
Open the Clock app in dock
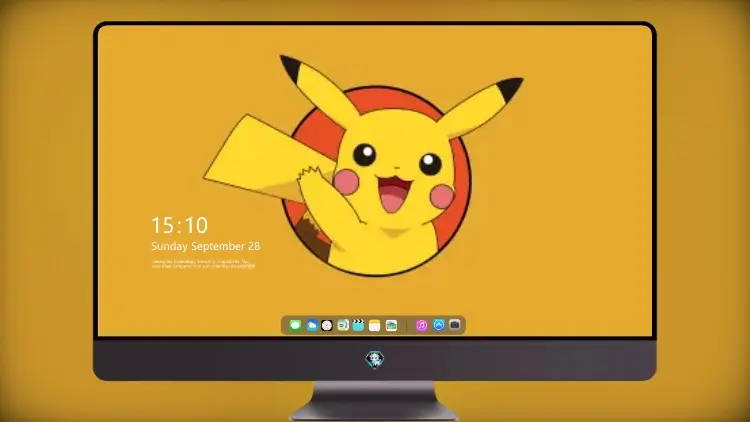click(327, 325)
